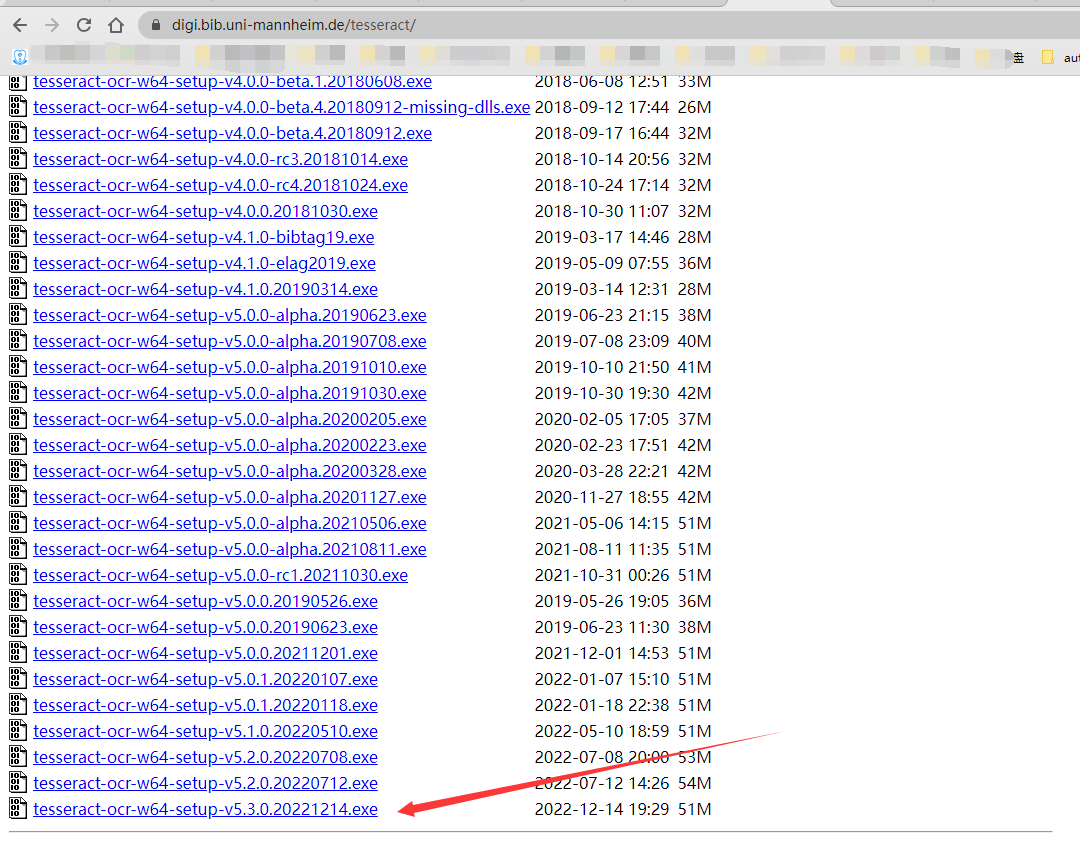Open link v4.0.0-beta.4.20180912-missing-dlls.exe
This screenshot has width=1080, height=851.
point(282,107)
